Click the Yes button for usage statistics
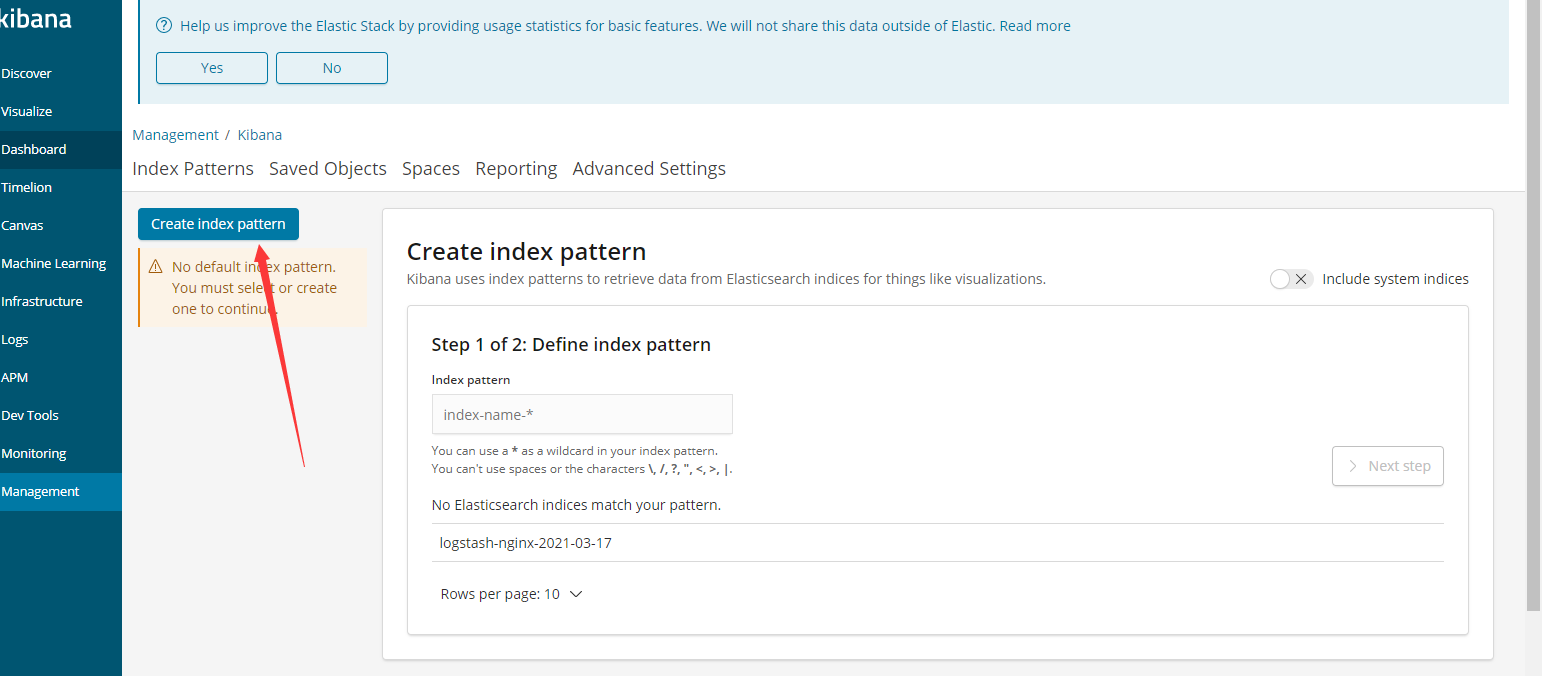The height and width of the screenshot is (676, 1542). pyautogui.click(x=212, y=68)
